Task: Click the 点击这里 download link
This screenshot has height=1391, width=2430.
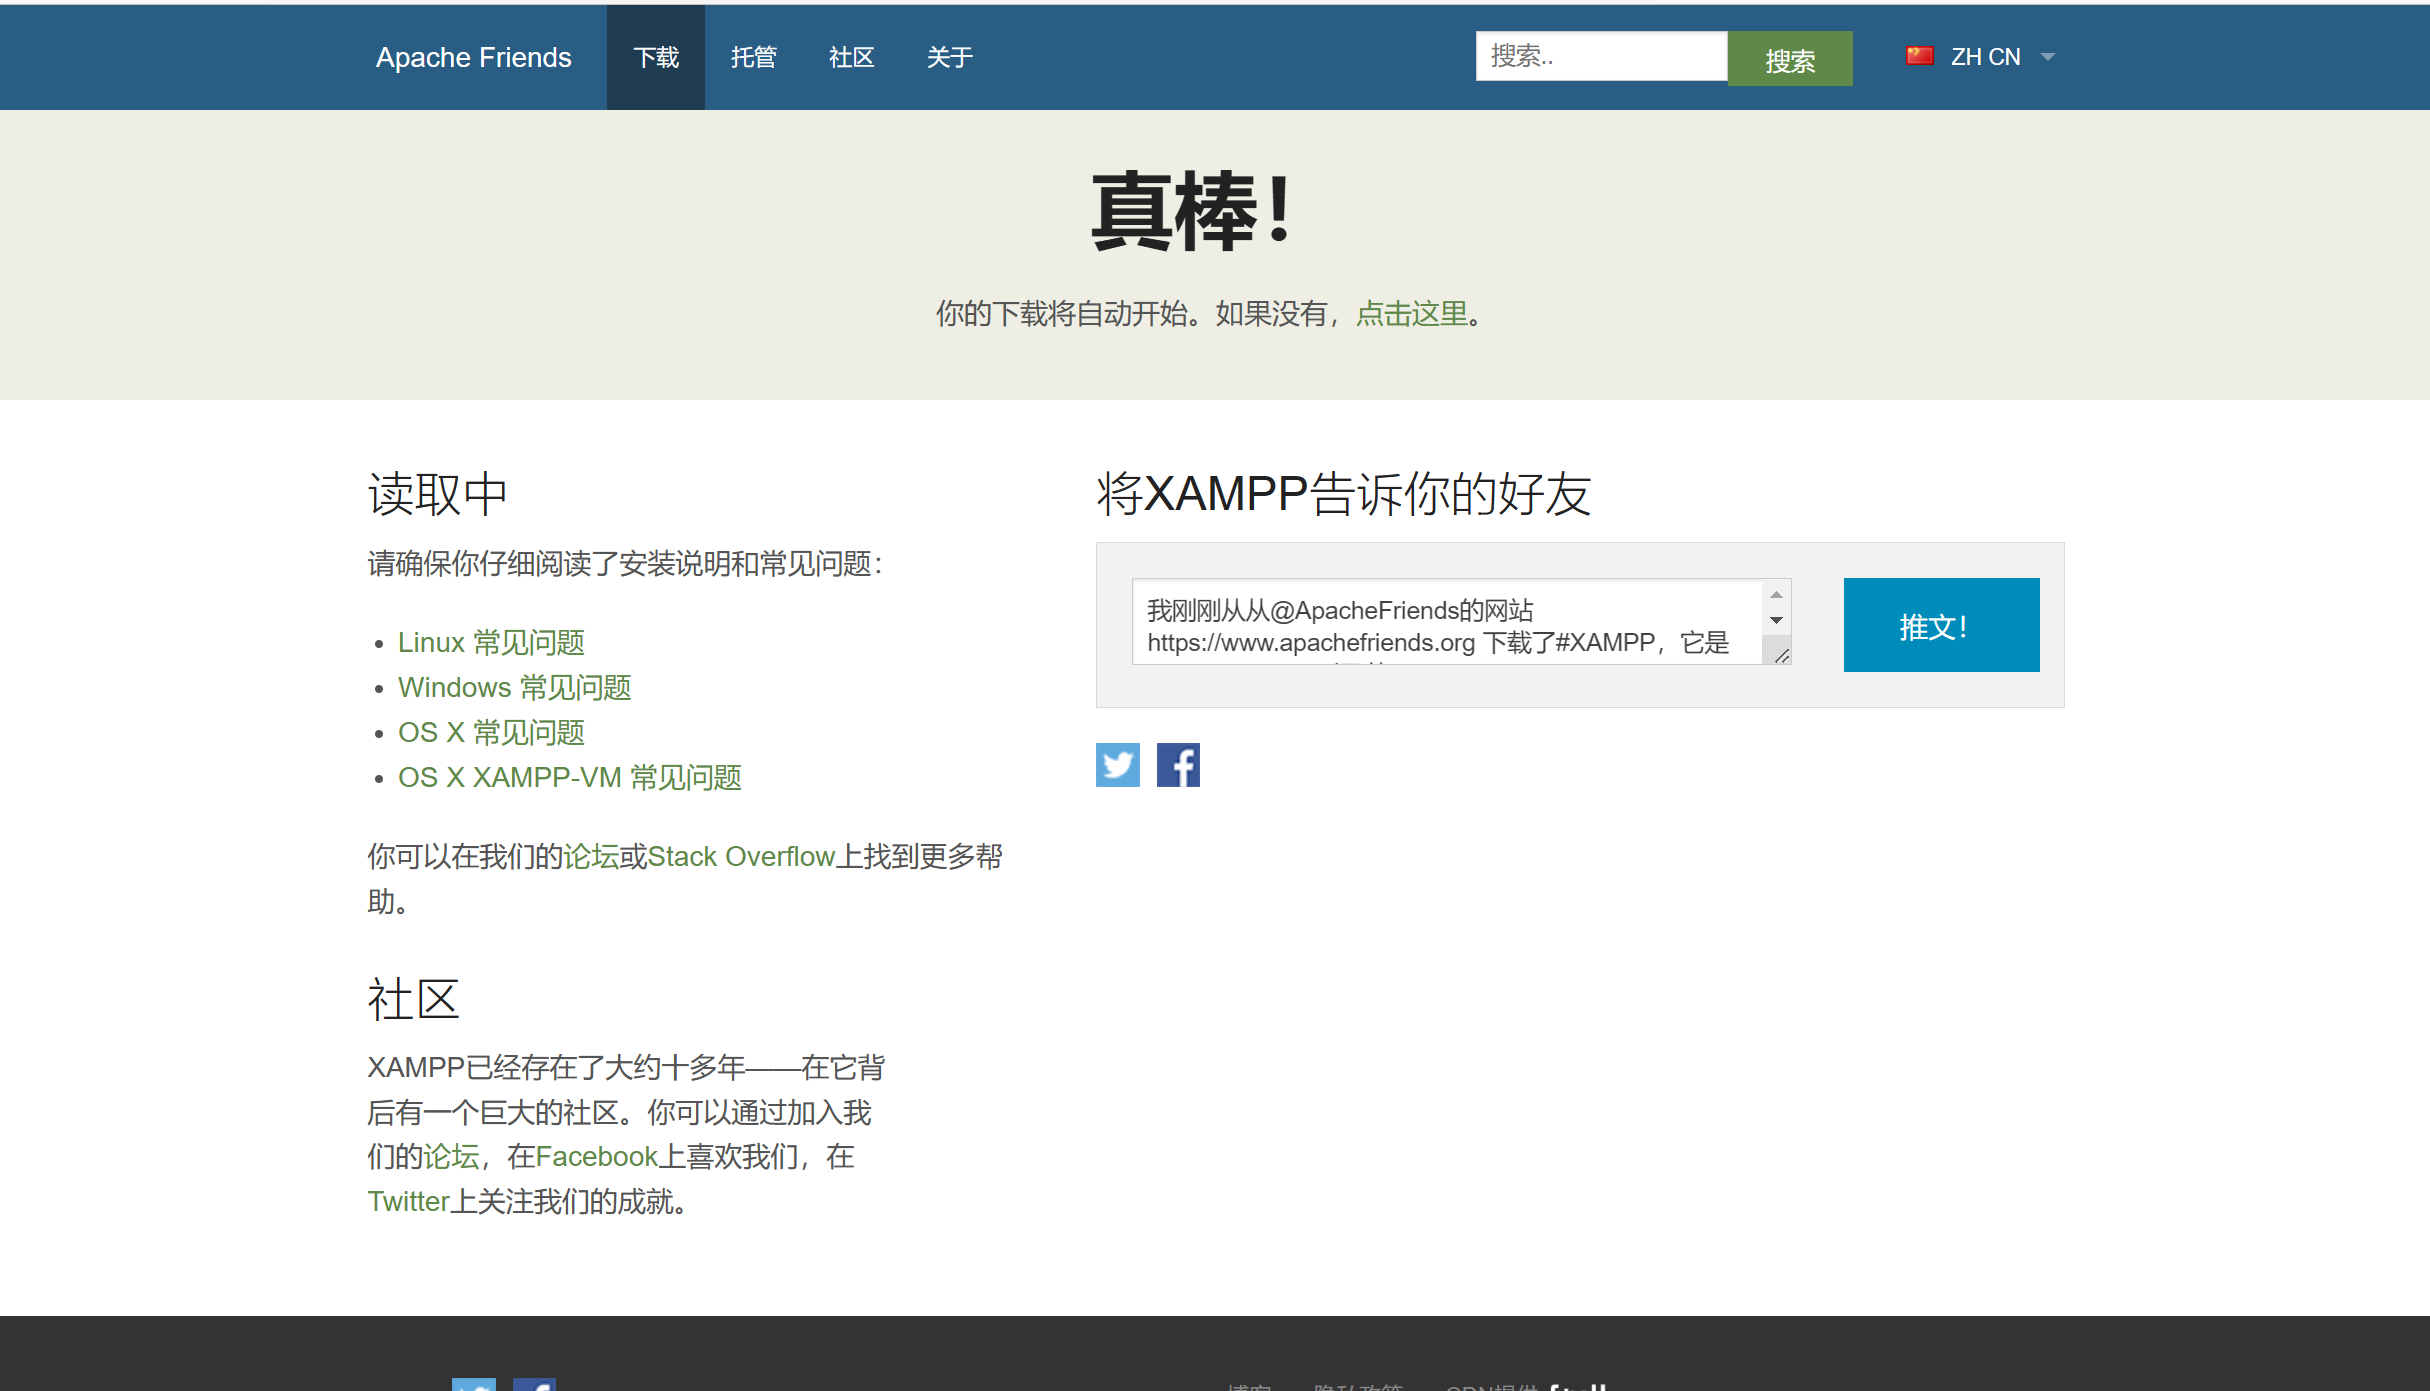Action: pyautogui.click(x=1410, y=313)
